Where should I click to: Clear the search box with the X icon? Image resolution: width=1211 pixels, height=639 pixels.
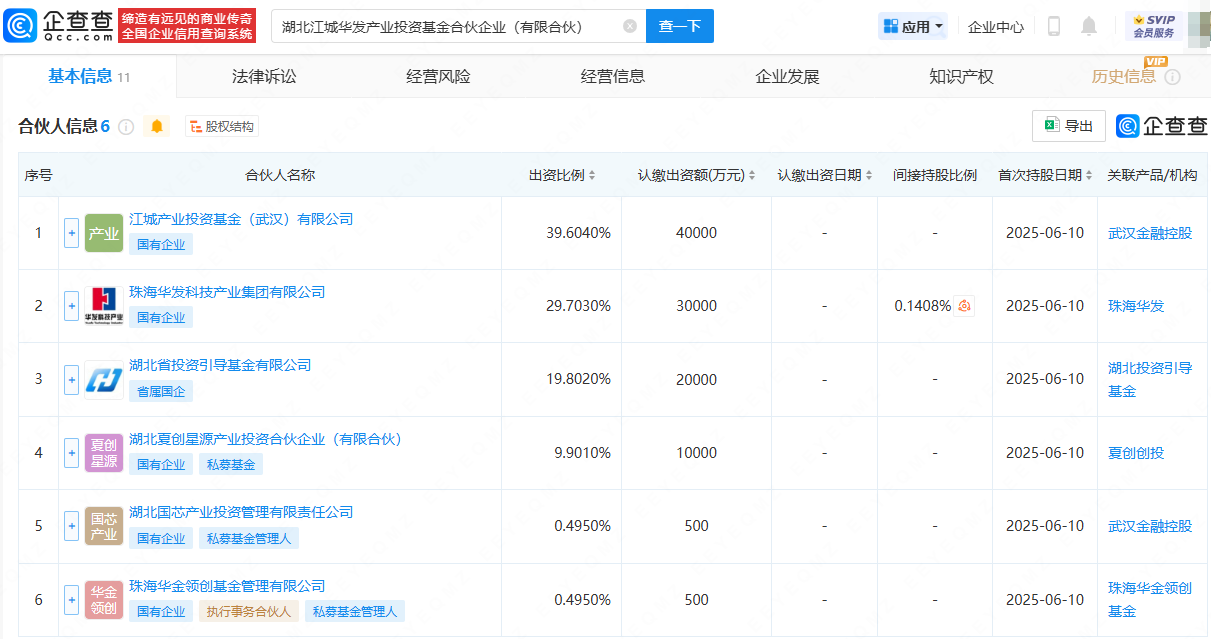pyautogui.click(x=629, y=27)
